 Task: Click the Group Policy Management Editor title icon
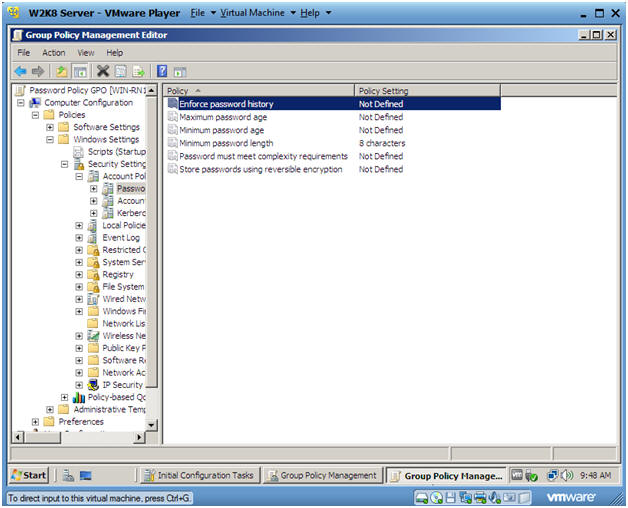tap(17, 35)
